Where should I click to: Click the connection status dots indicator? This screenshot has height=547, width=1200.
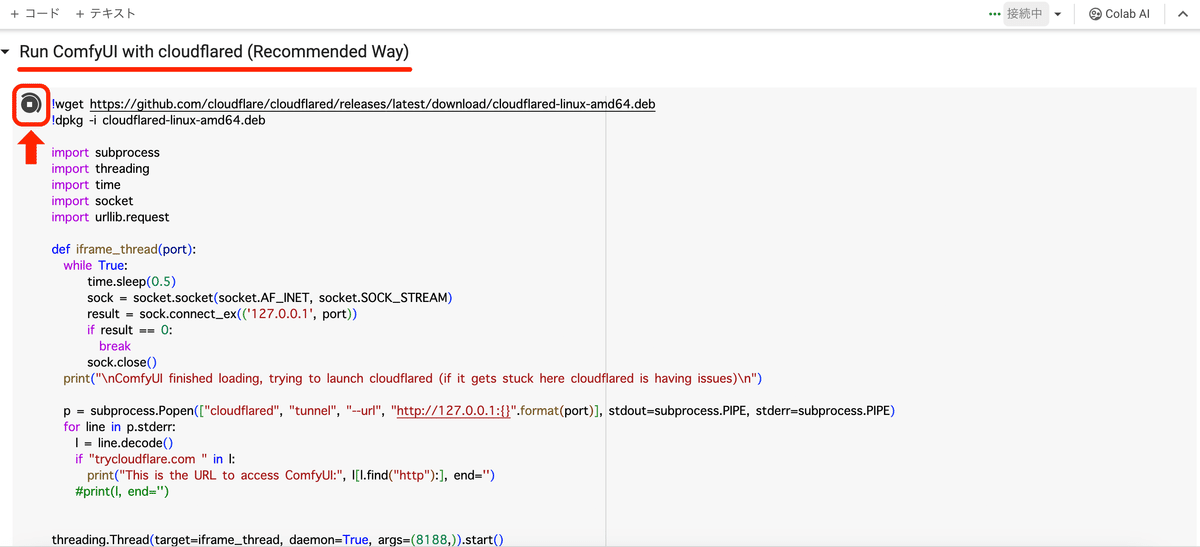click(x=994, y=14)
